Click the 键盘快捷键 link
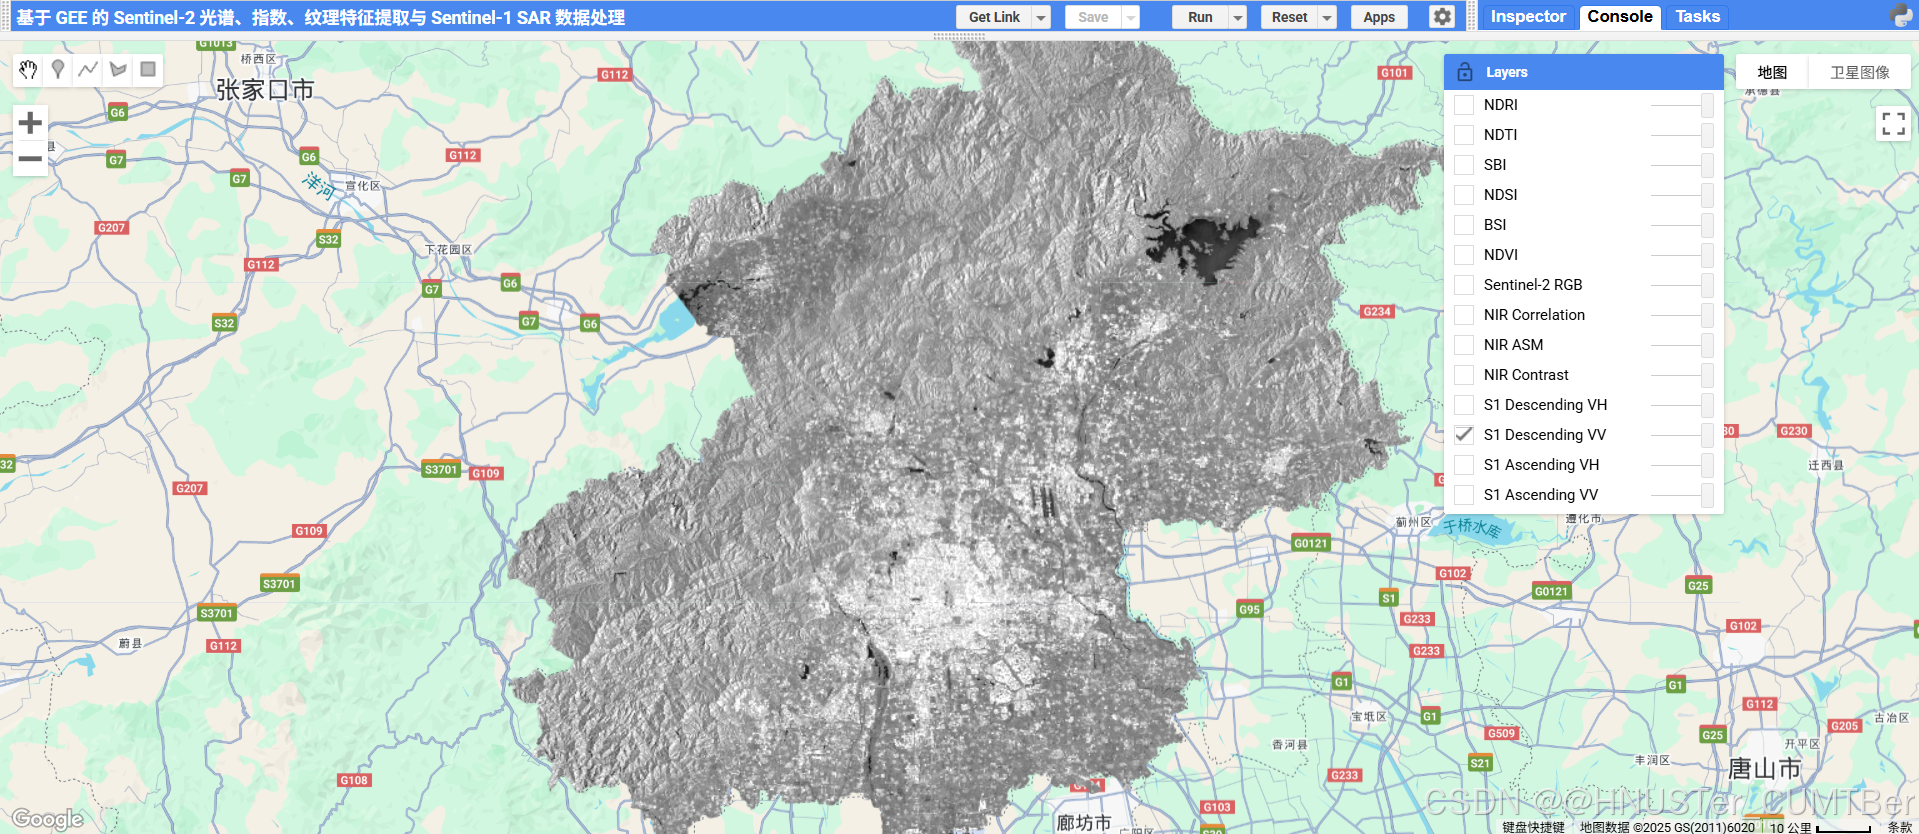The width and height of the screenshot is (1919, 834). (x=1533, y=827)
